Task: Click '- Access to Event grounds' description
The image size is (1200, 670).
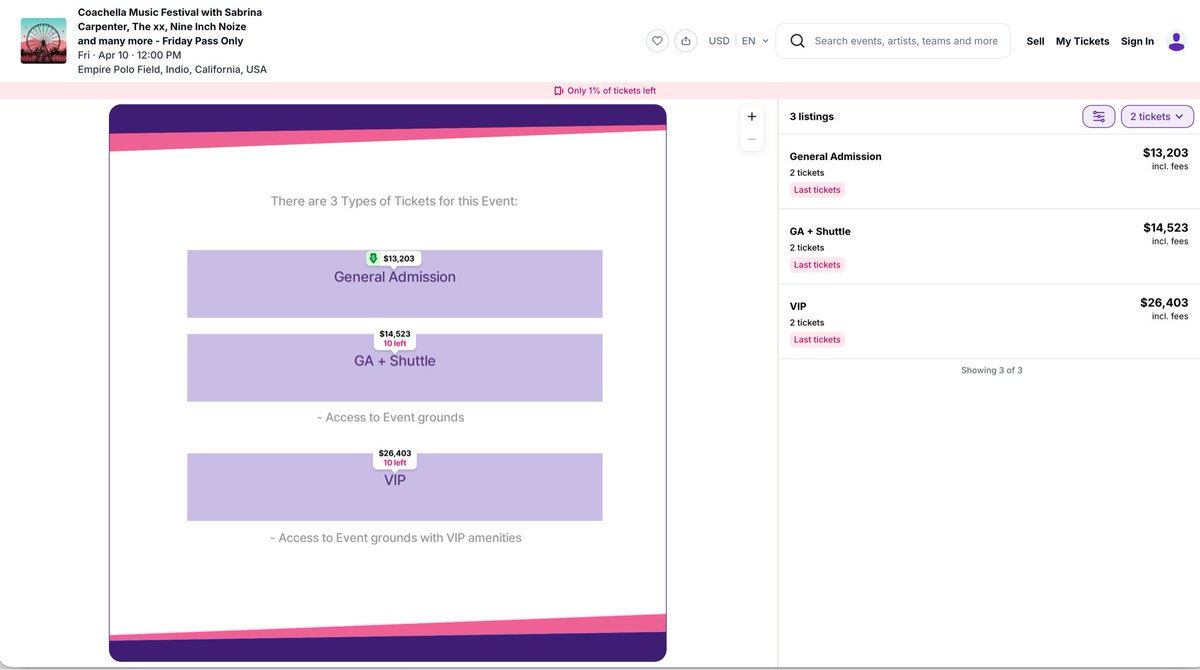Action: point(391,417)
